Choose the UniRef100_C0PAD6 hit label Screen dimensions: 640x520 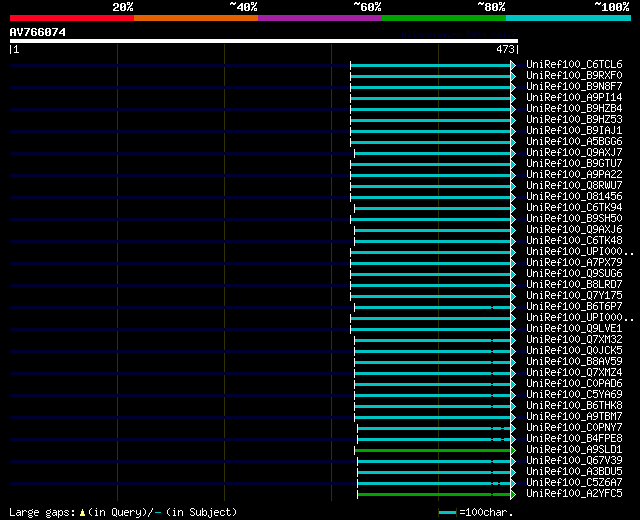[574, 384]
